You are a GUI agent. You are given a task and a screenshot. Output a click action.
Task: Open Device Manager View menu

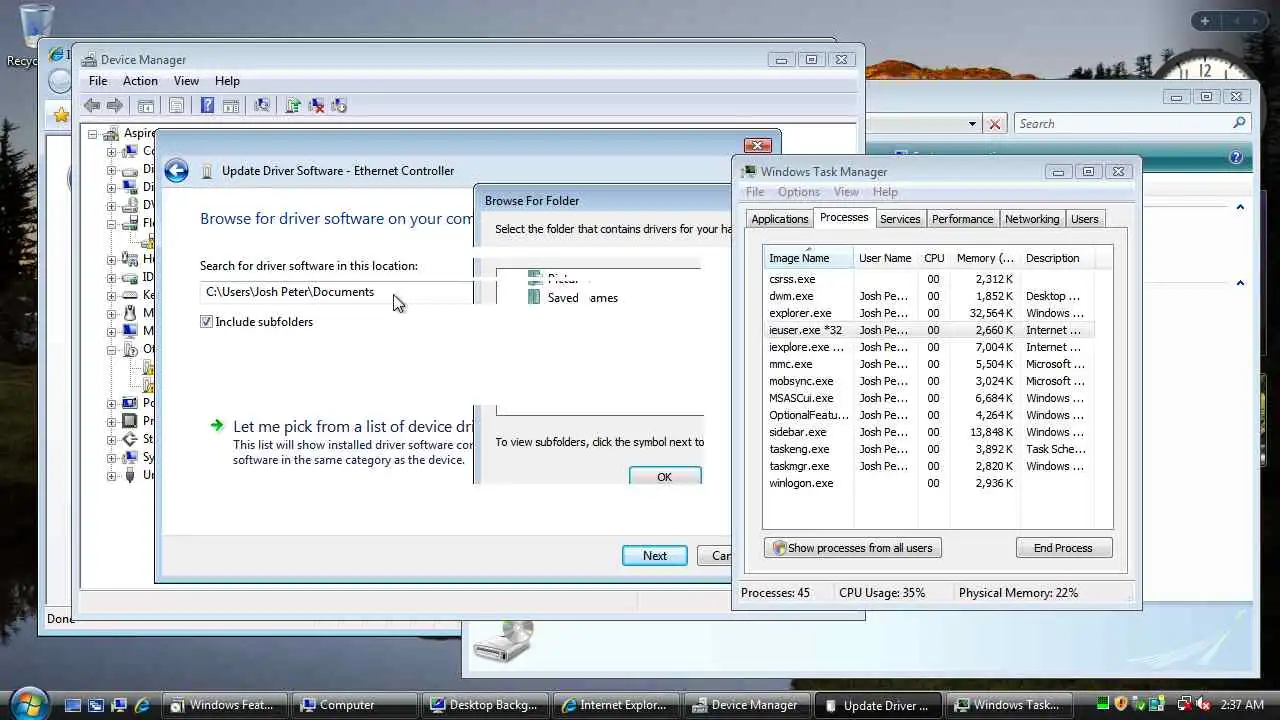[x=186, y=81]
